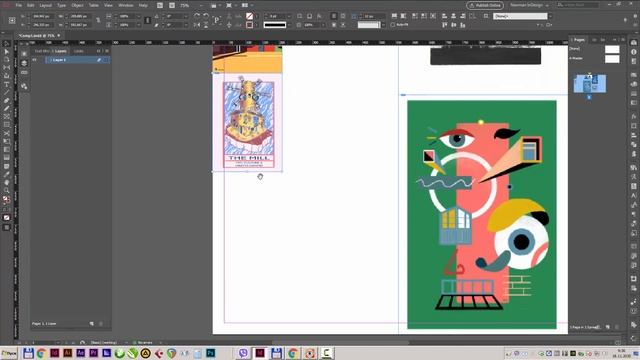
Task: Click the Start button on taskbar
Action: [9, 353]
